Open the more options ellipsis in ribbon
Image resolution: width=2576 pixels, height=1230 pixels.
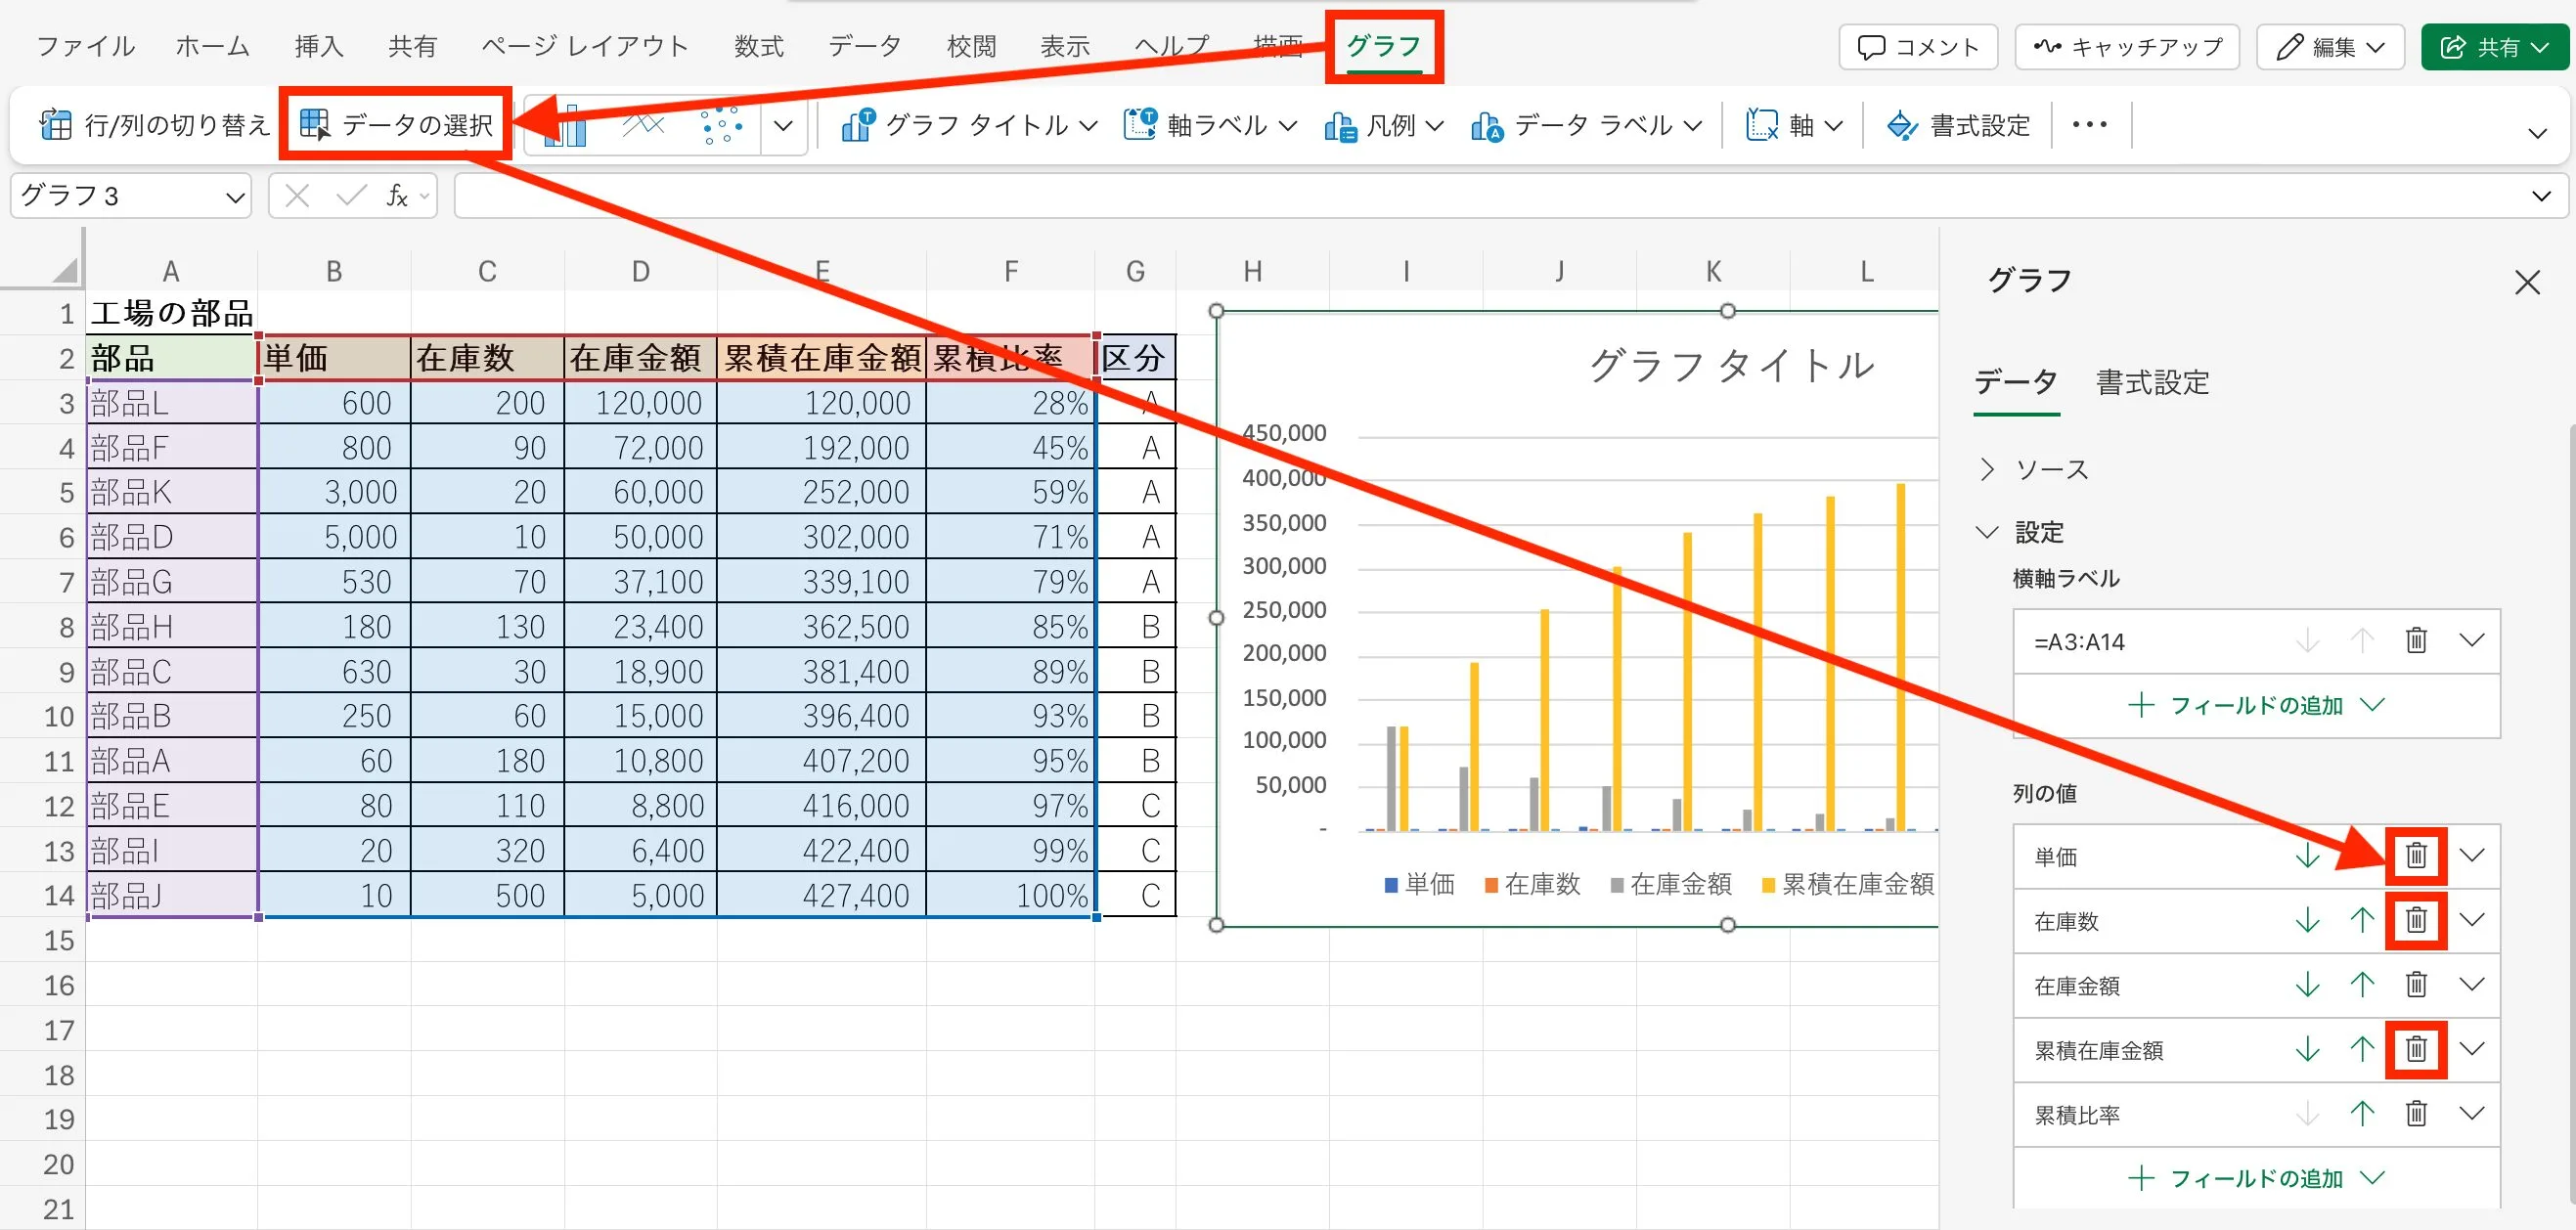(x=2089, y=125)
